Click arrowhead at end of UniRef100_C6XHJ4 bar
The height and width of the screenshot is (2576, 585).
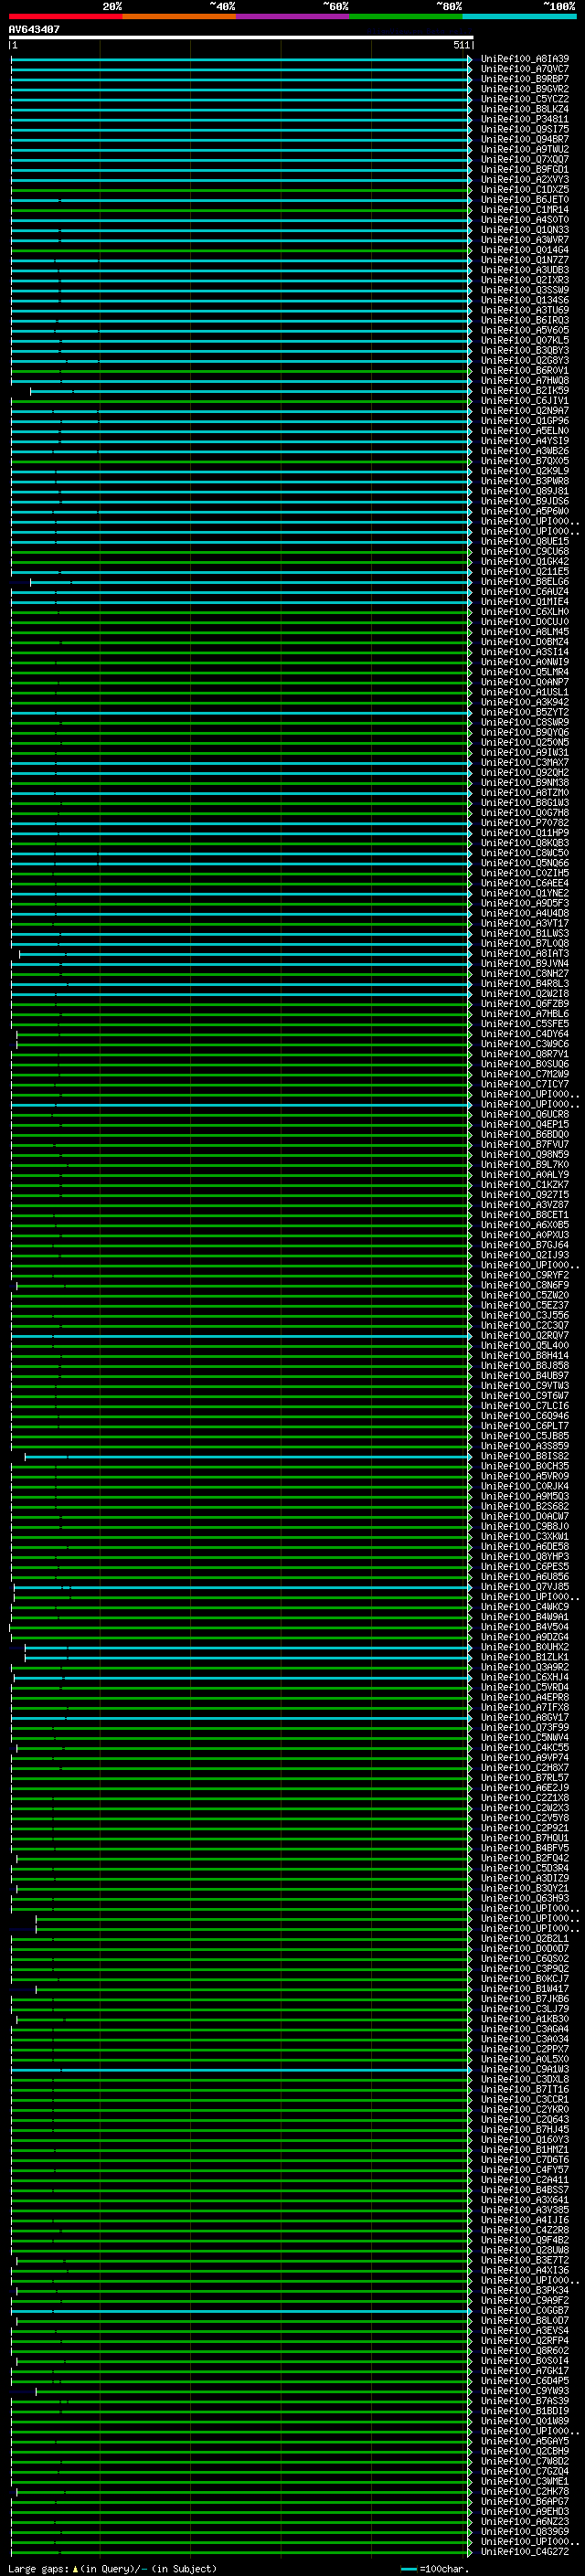(469, 1678)
